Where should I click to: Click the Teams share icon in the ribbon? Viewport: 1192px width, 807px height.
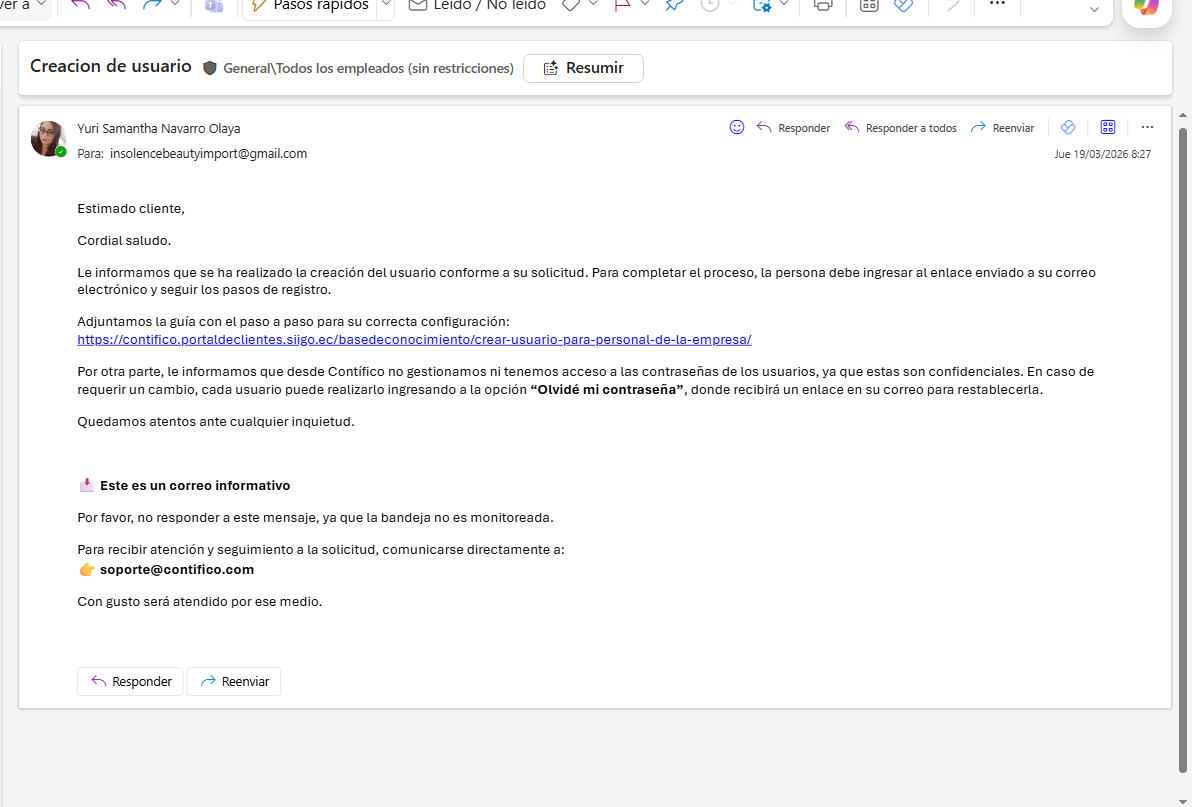click(214, 5)
